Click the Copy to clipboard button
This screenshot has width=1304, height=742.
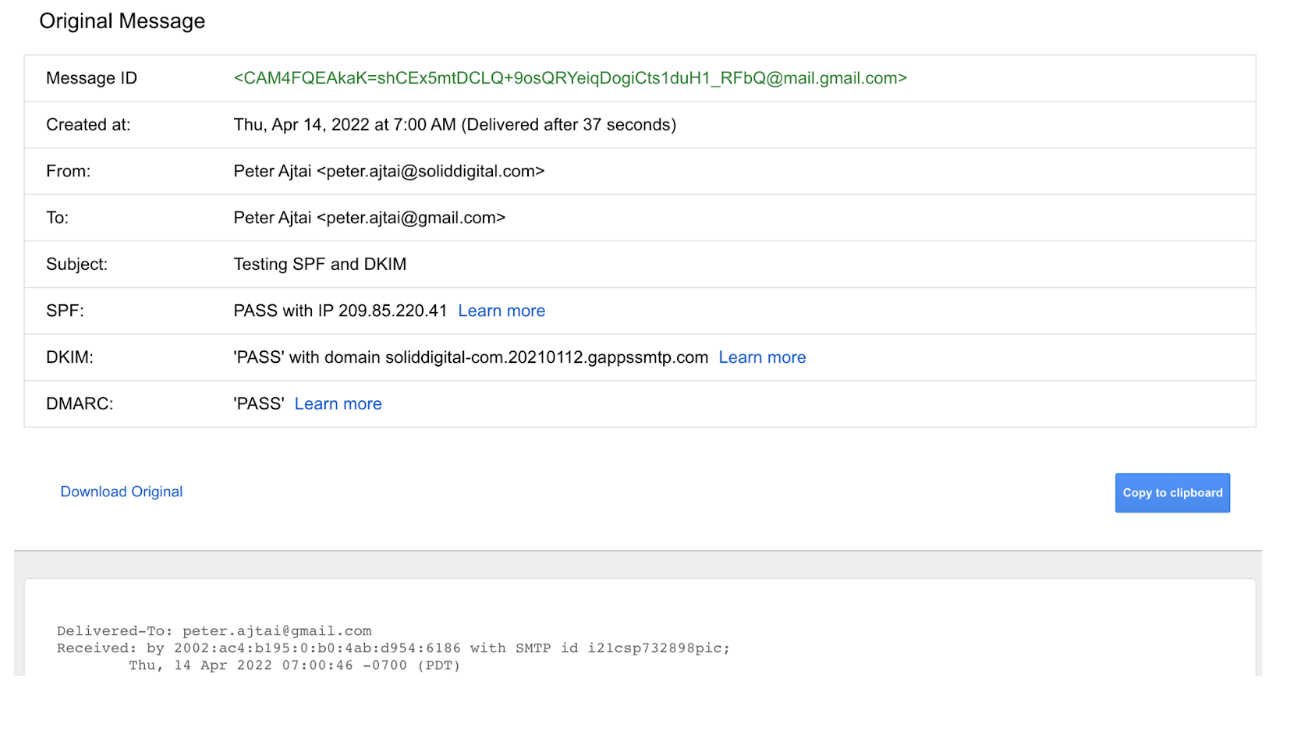(x=1172, y=493)
